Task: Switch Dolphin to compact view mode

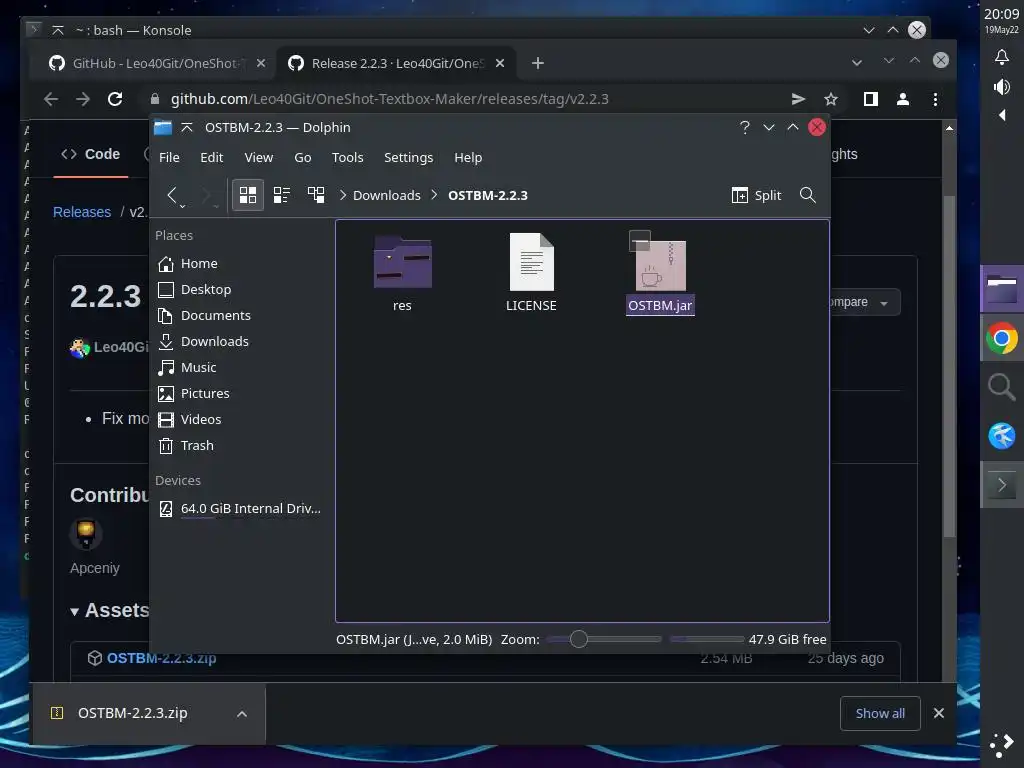Action: click(x=281, y=195)
